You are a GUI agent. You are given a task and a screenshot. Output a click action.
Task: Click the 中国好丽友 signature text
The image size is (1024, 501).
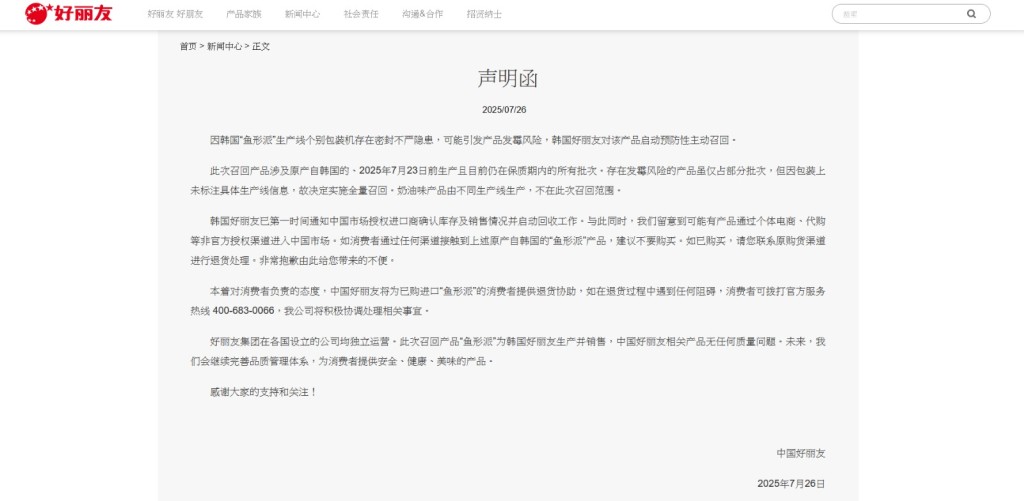tap(801, 453)
